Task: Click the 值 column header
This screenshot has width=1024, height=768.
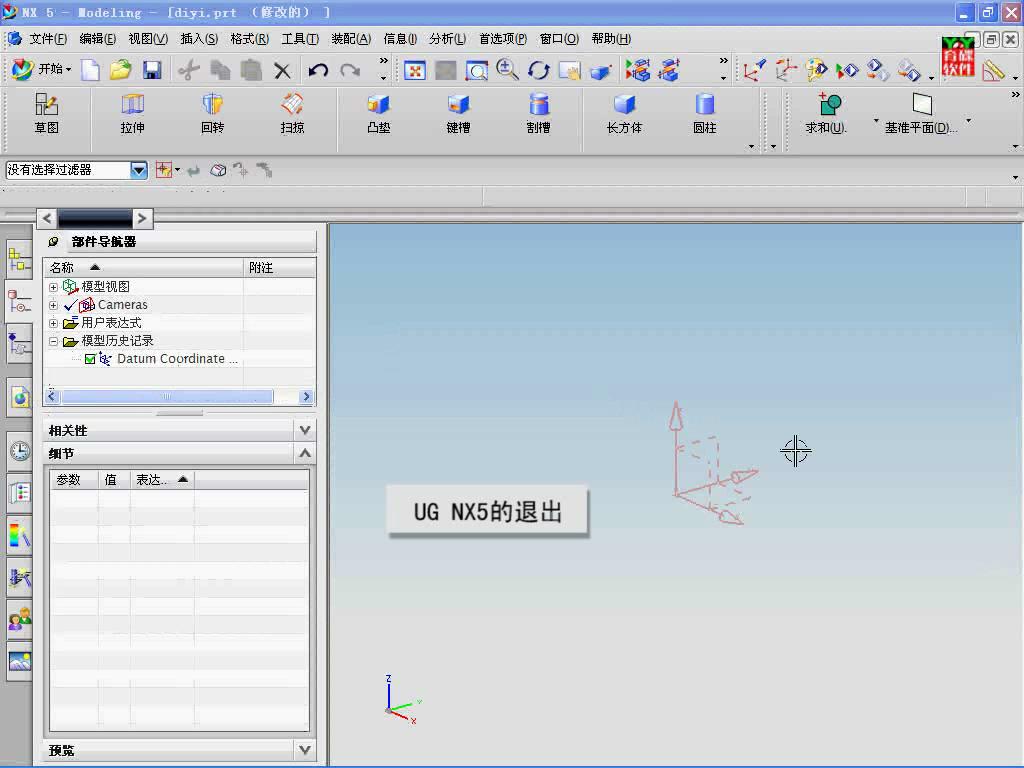Action: click(x=114, y=480)
